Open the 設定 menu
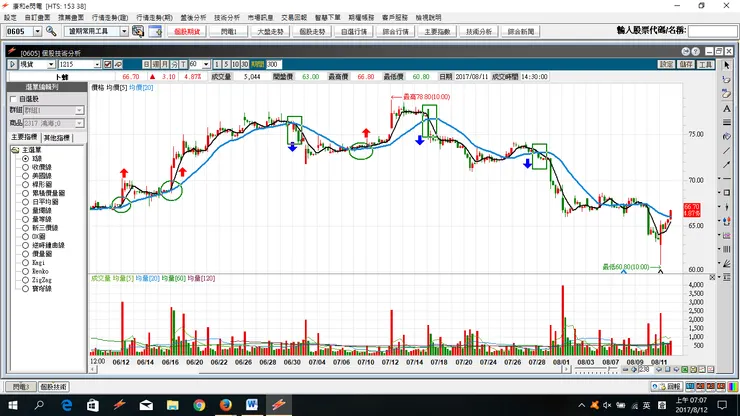Screen dimensions: 740x416 10,17
